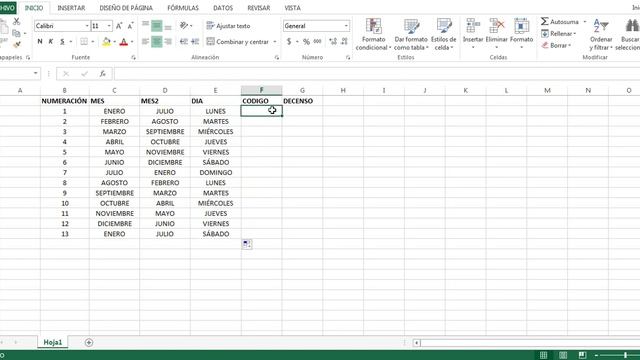This screenshot has height=360, width=640.
Task: Open Estilos de celda gallery
Action: pos(444,34)
